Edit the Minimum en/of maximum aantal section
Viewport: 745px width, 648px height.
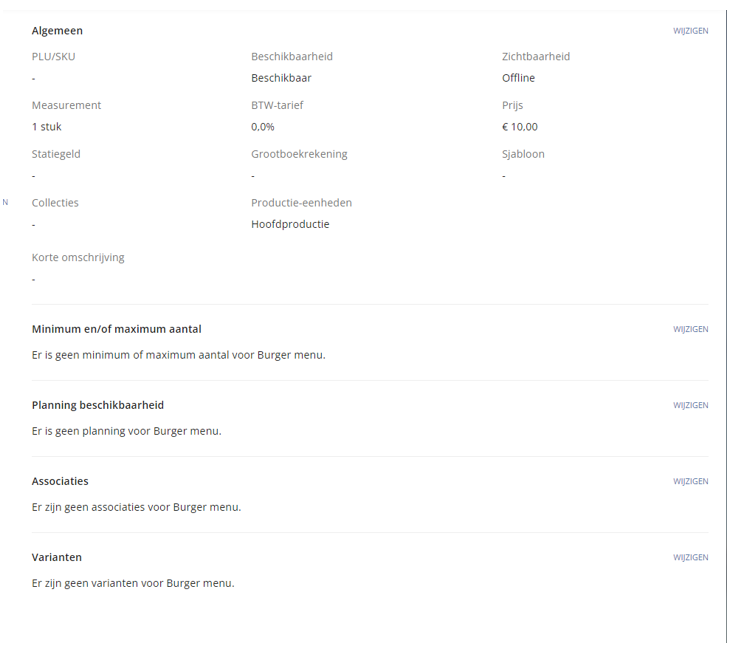pyautogui.click(x=690, y=329)
